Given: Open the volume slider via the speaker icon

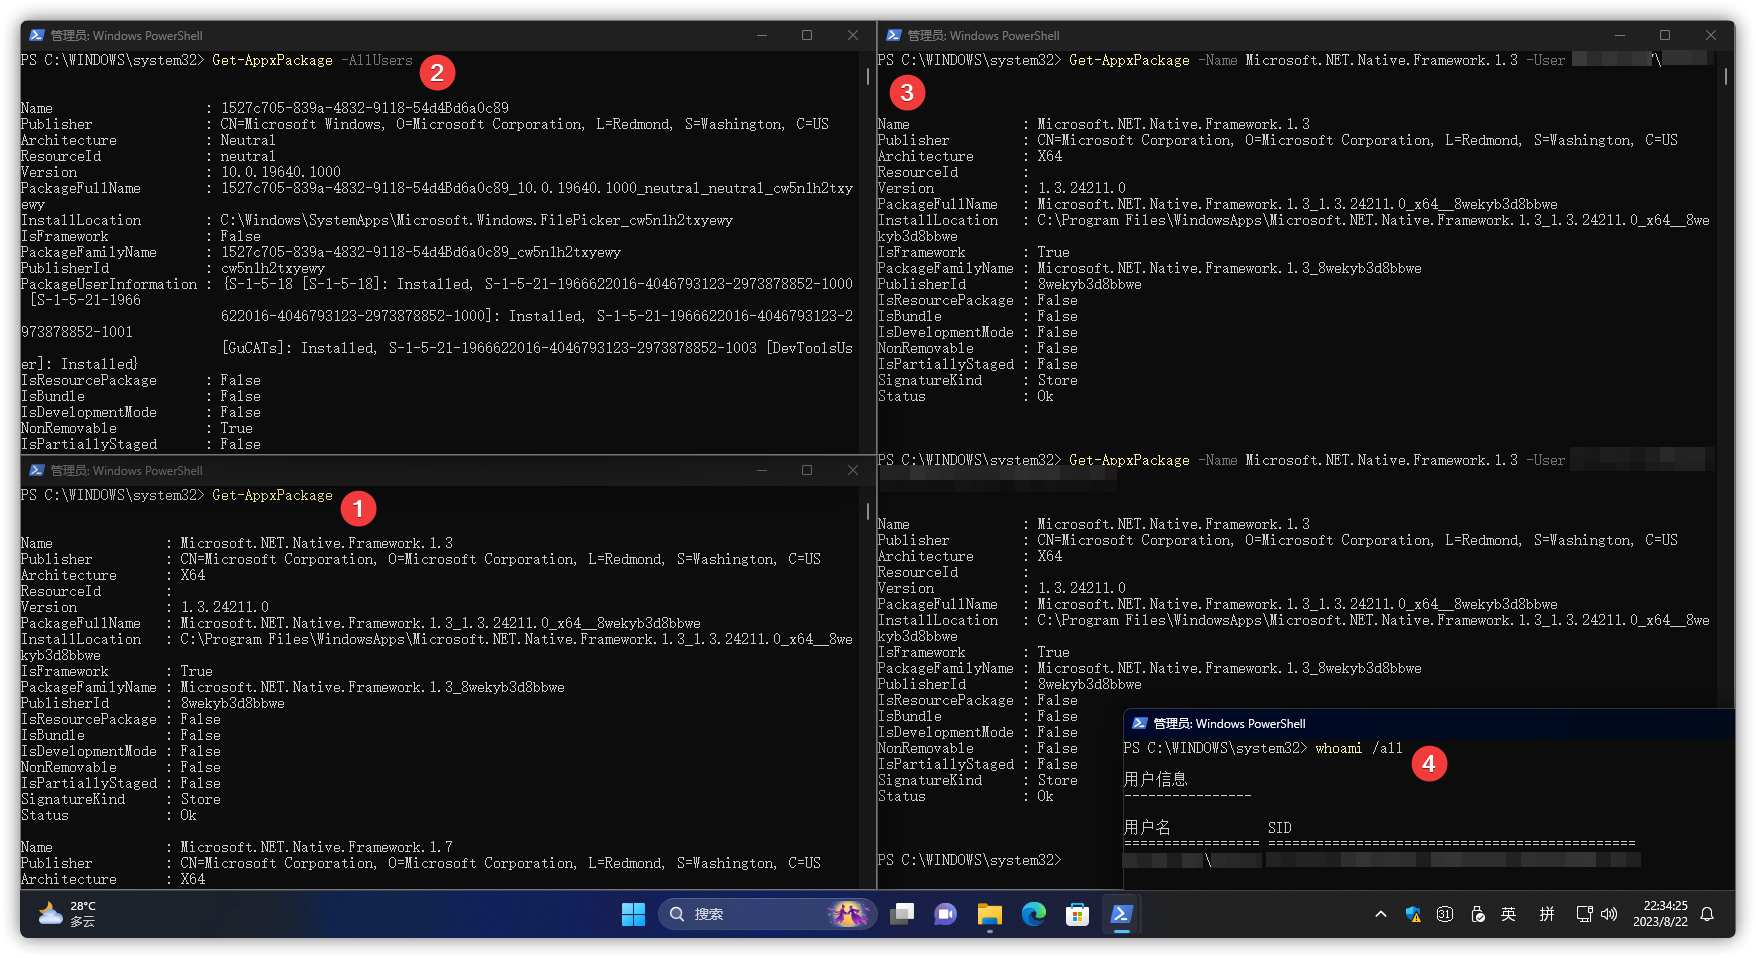Looking at the screenshot, I should point(1610,914).
